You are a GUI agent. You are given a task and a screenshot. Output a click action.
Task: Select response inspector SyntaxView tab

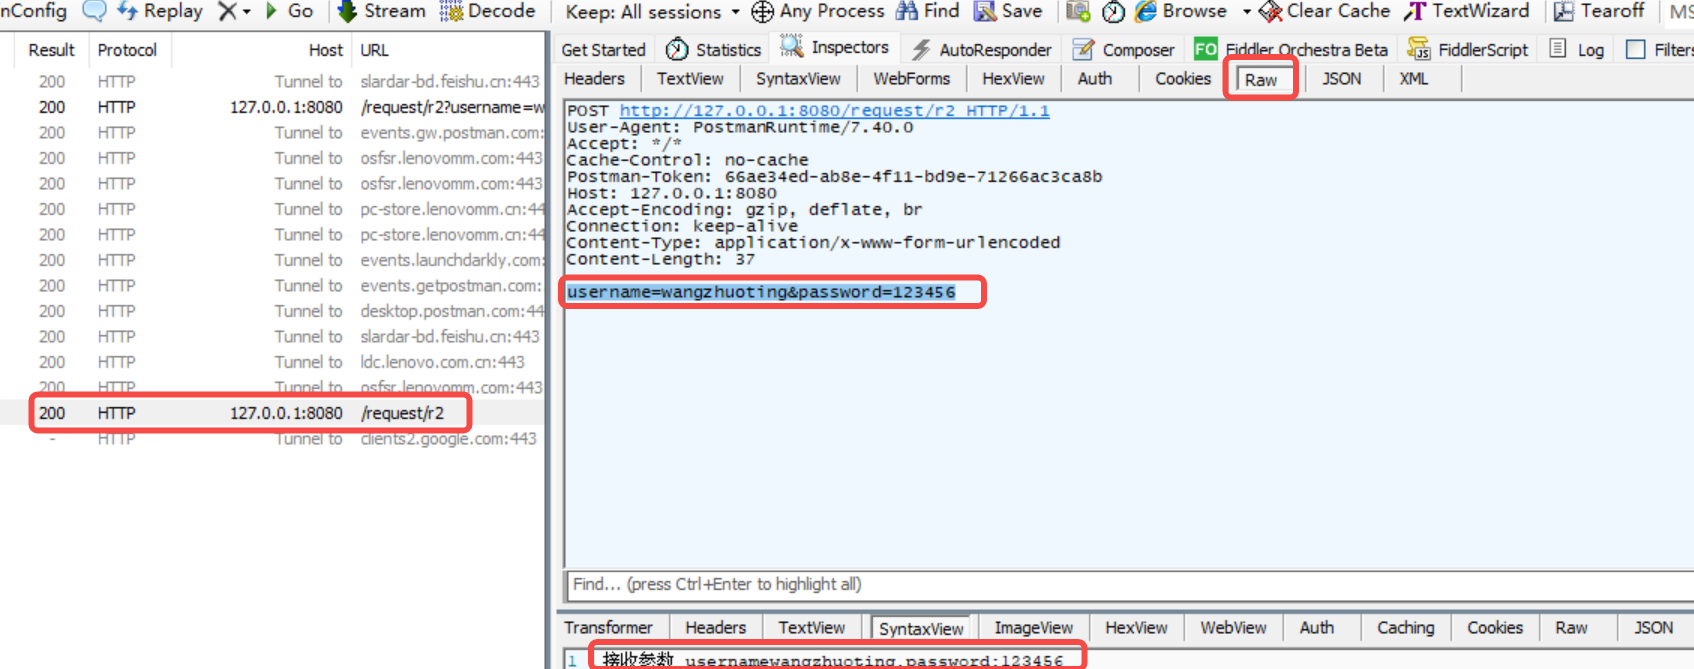921,628
